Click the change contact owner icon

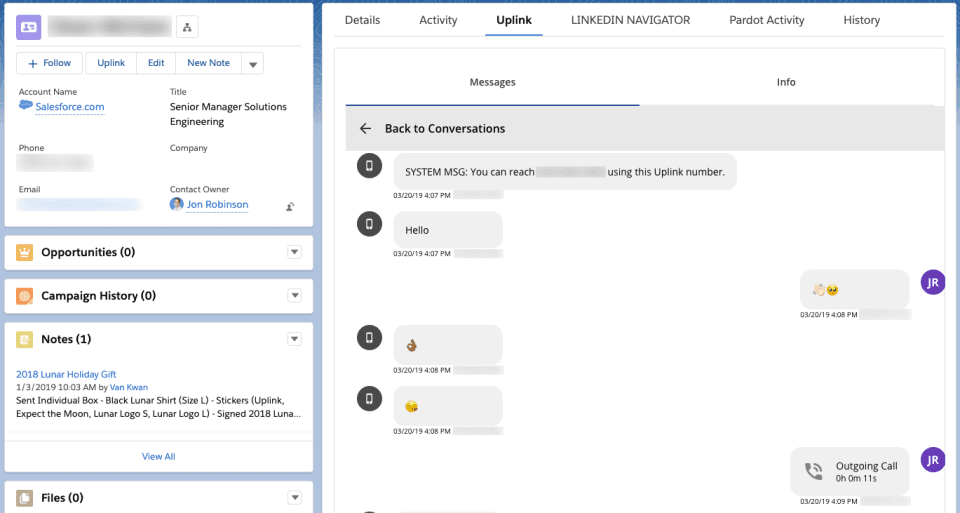pos(290,206)
